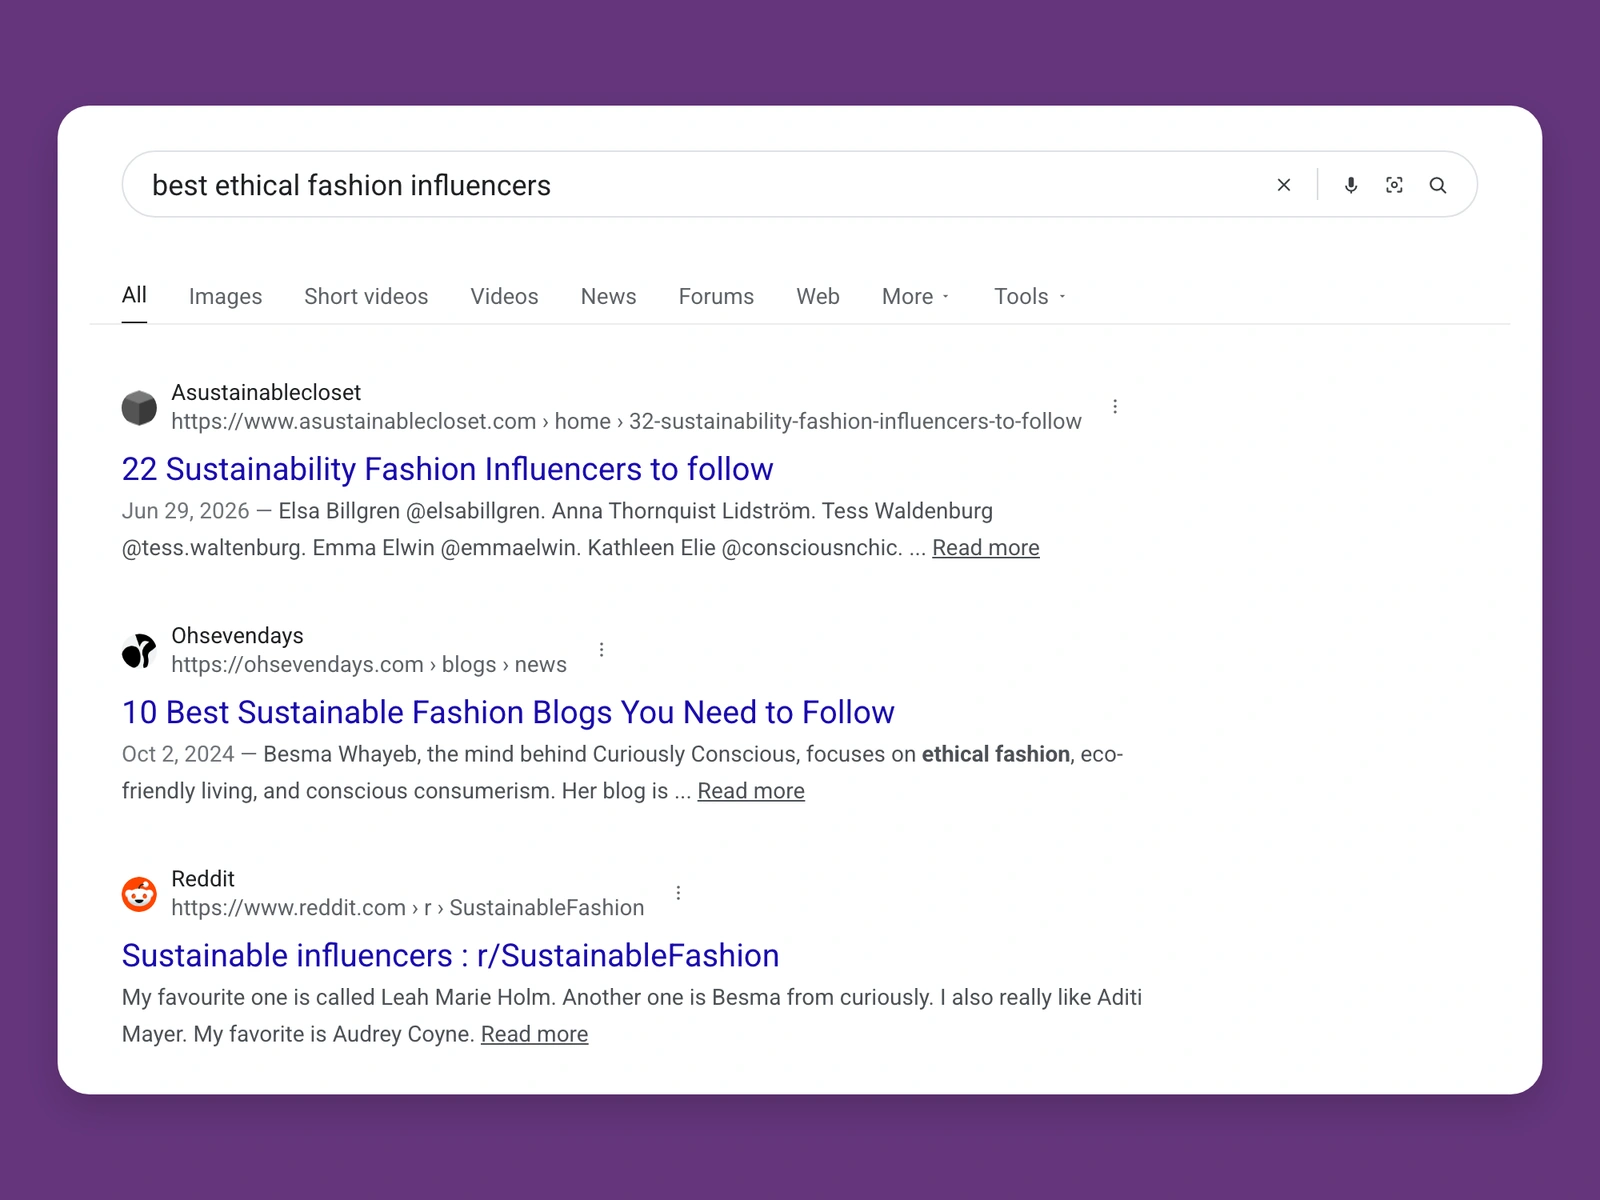Viewport: 1600px width, 1200px height.
Task: Open Asustainablecloset result three-dot options
Action: [1115, 407]
